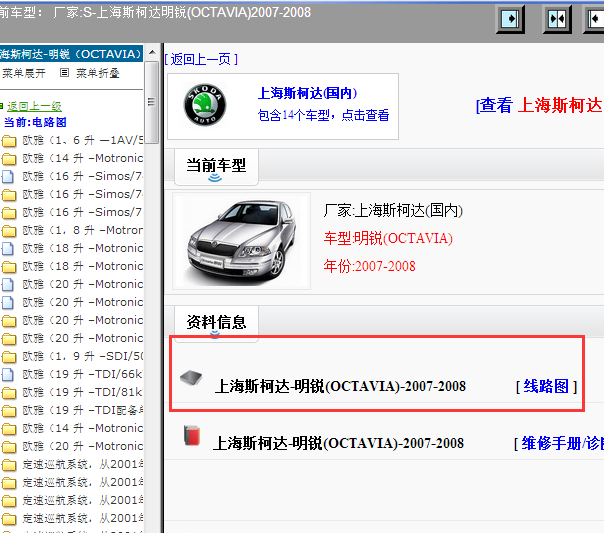Click the 当前:电路图 label
This screenshot has width=604, height=533.
pos(35,122)
